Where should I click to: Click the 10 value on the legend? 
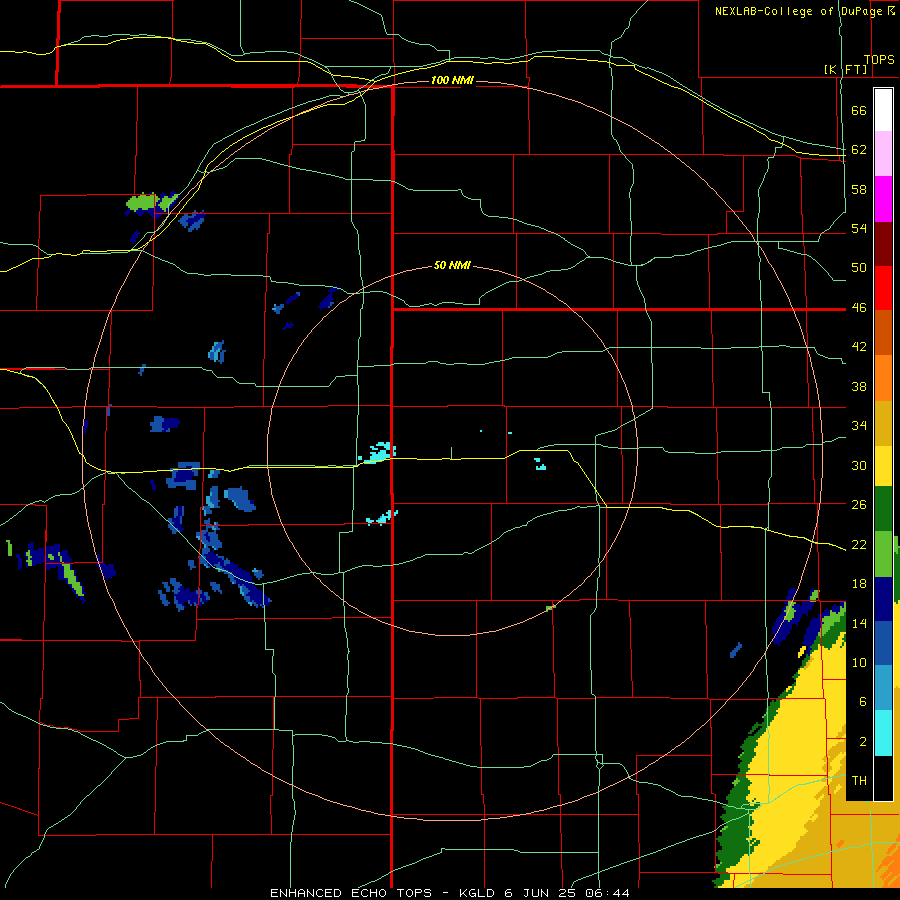859,662
